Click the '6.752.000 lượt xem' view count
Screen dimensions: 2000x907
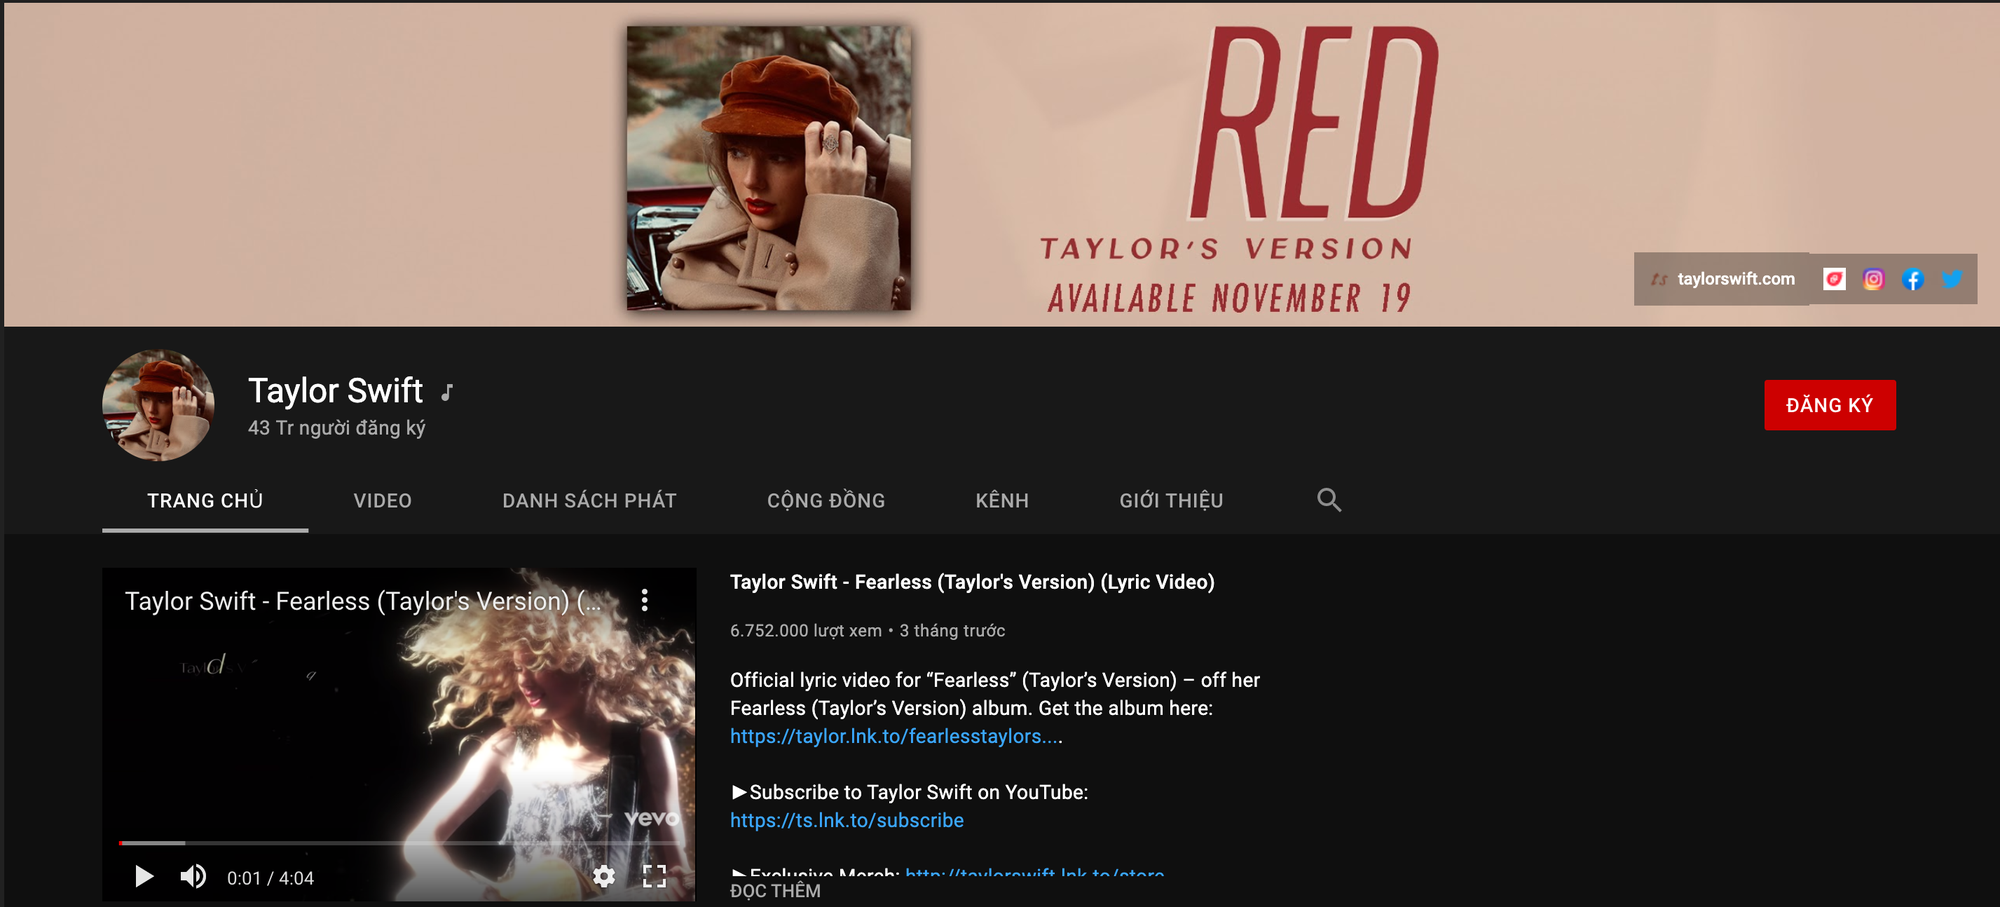(806, 631)
